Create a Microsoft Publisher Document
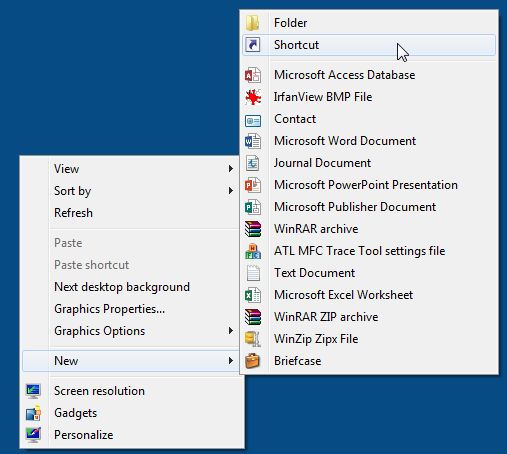This screenshot has height=454, width=507. tap(369, 207)
